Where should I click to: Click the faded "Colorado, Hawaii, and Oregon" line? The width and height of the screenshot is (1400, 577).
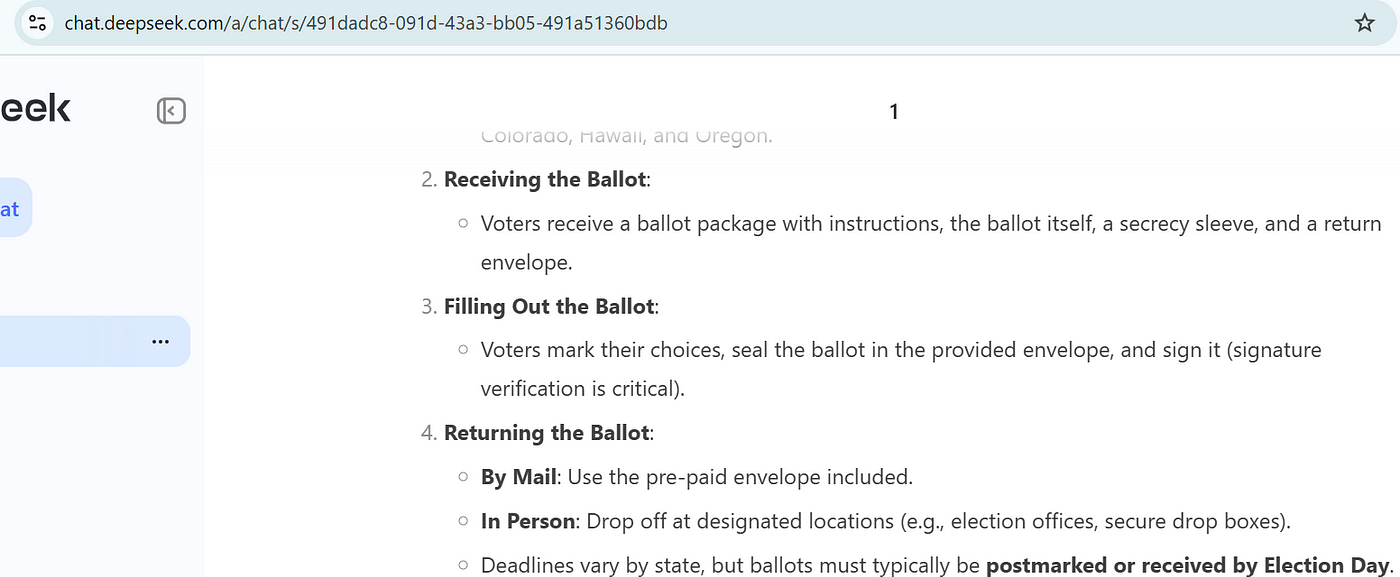[x=626, y=136]
